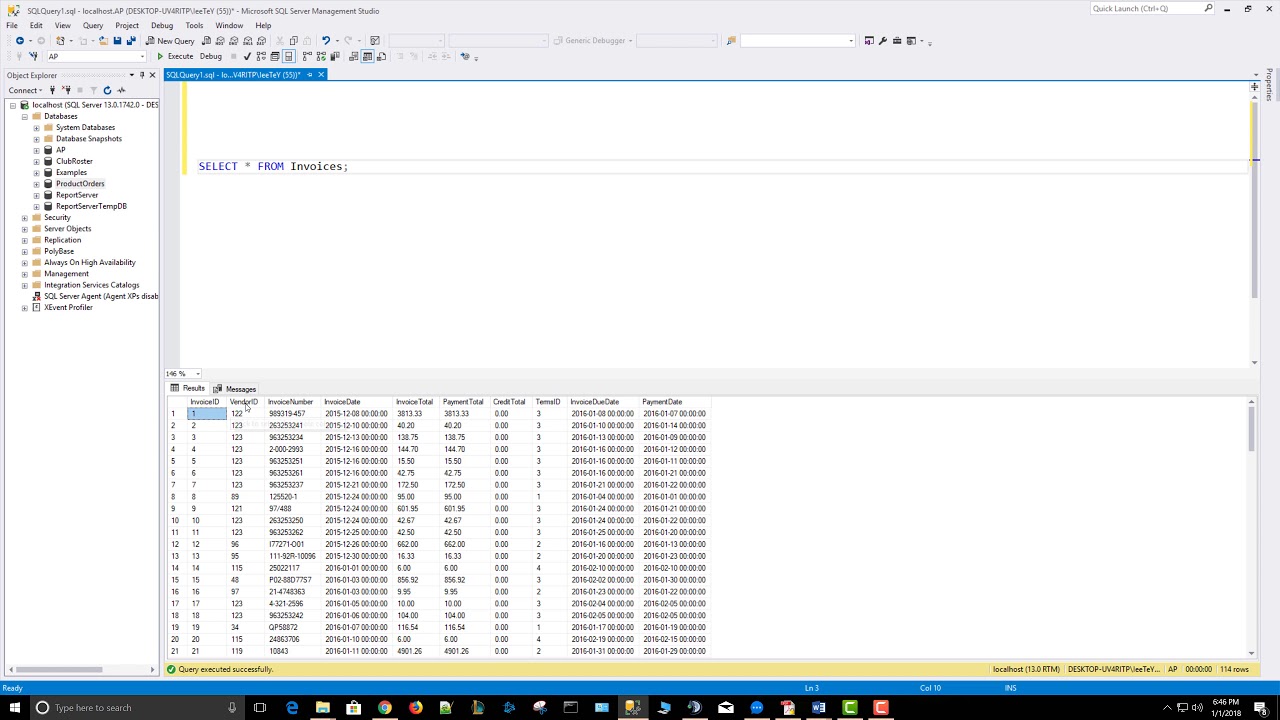Expand the Security folder node
Image resolution: width=1280 pixels, height=720 pixels.
pos(25,218)
